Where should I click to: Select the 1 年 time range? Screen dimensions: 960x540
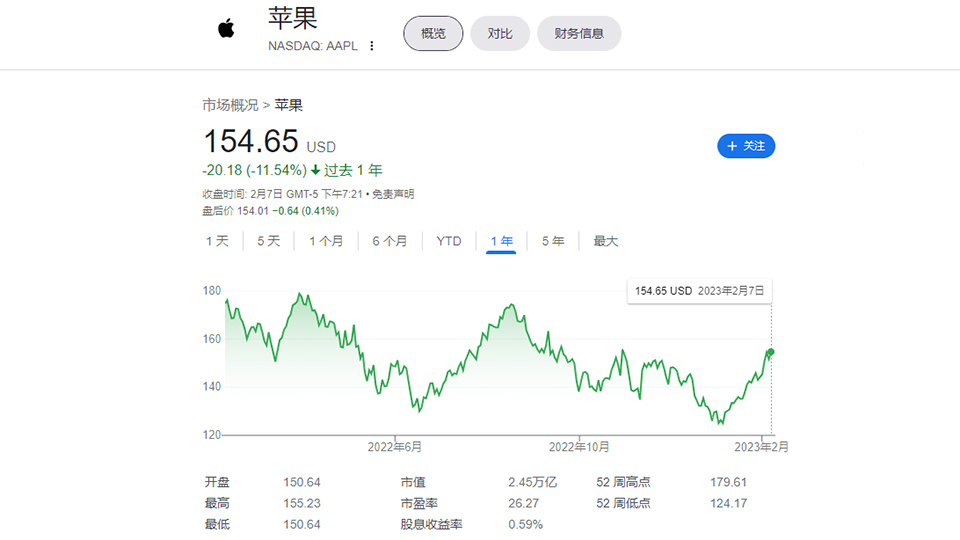[x=501, y=241]
